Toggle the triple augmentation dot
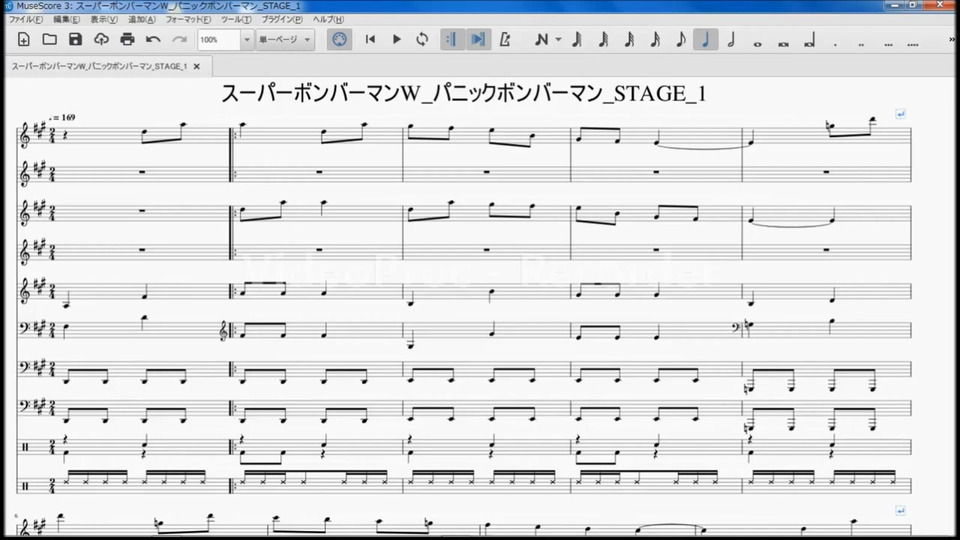 click(x=888, y=43)
